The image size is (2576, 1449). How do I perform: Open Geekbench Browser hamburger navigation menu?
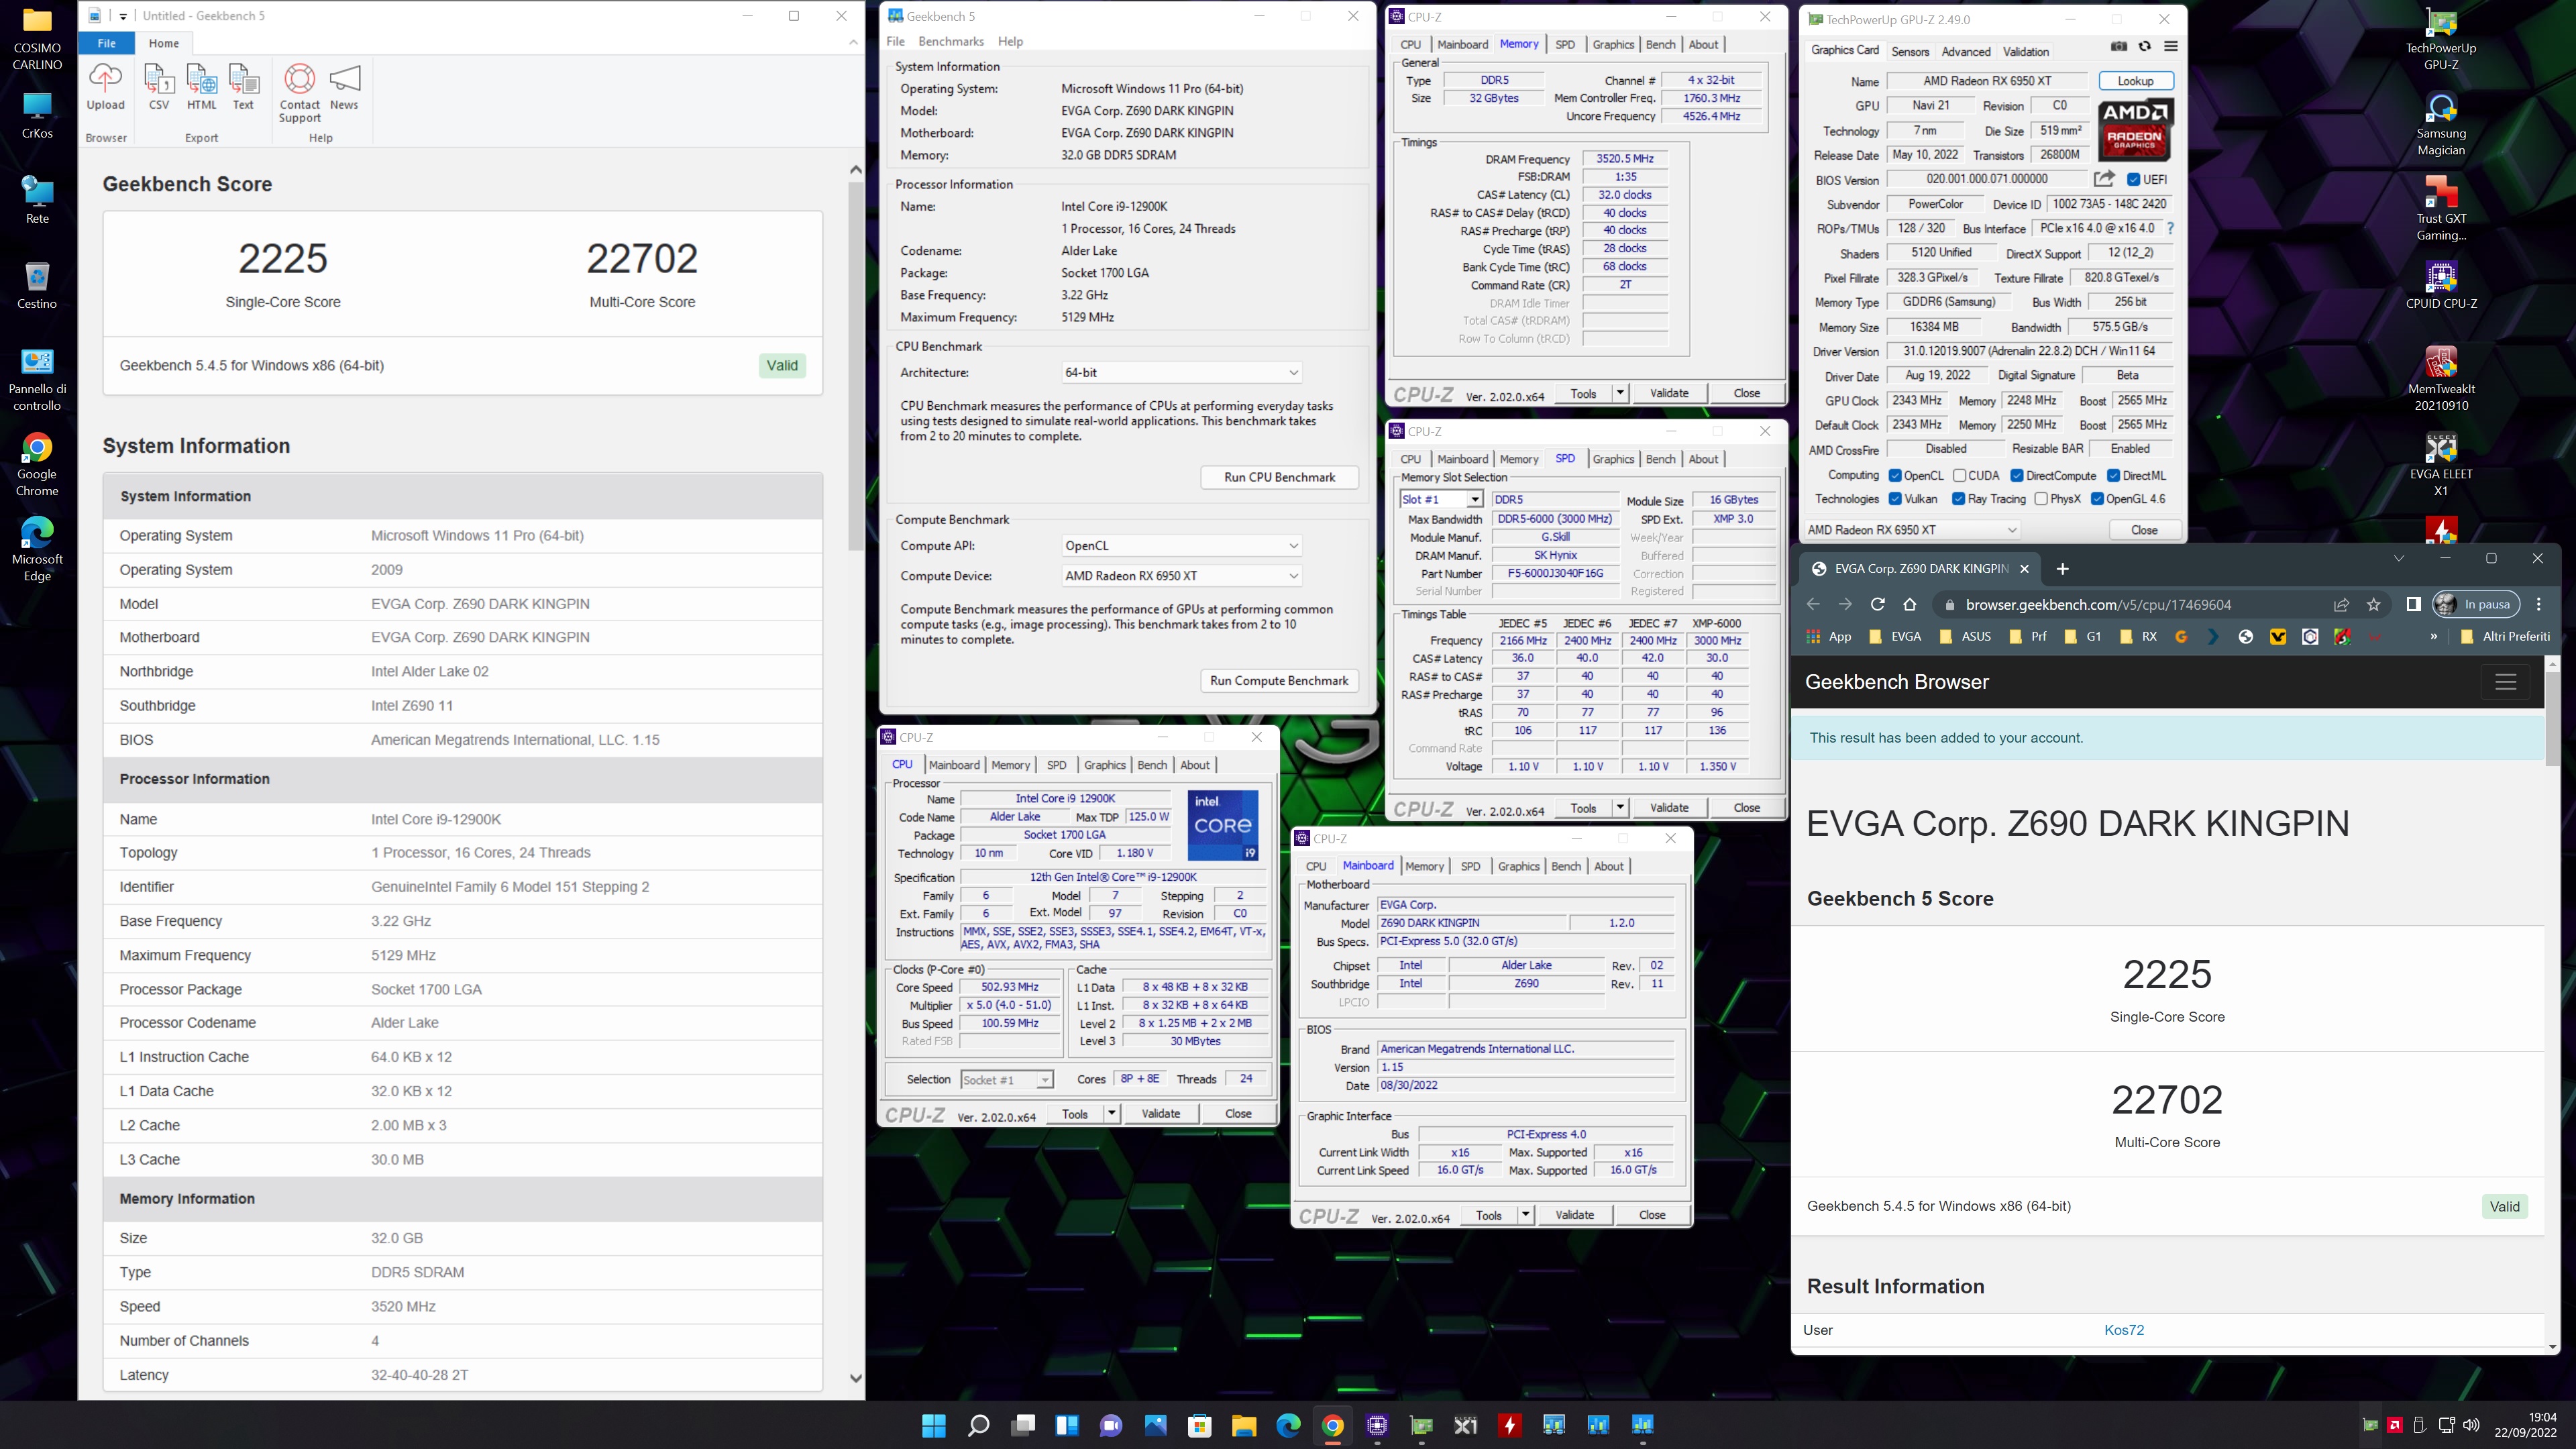coord(2505,682)
